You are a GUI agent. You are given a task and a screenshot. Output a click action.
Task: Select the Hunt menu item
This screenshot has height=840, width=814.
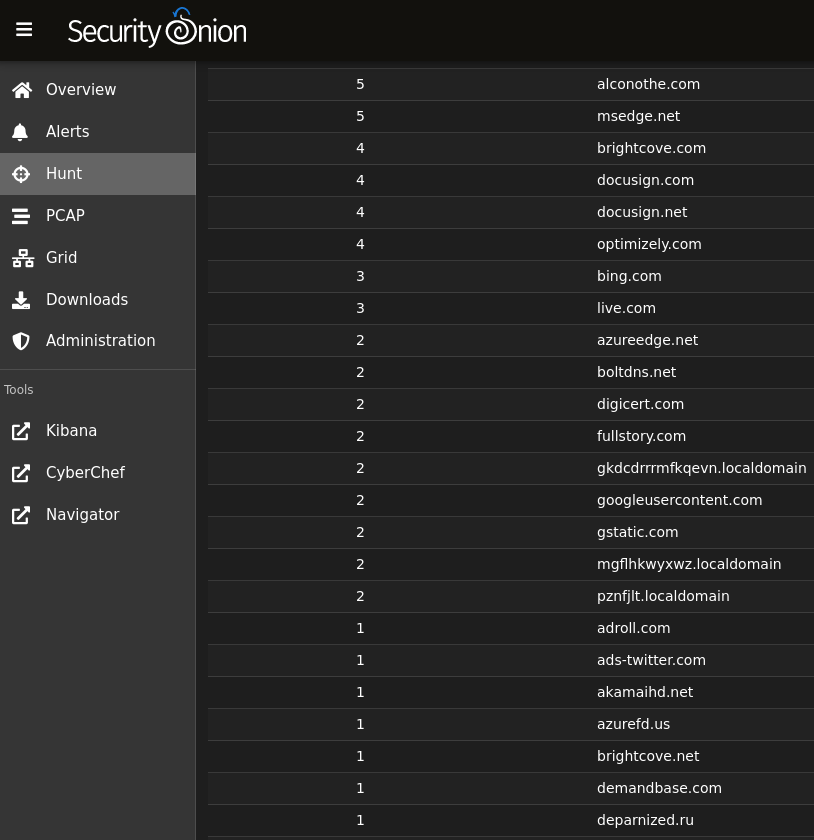pos(98,174)
